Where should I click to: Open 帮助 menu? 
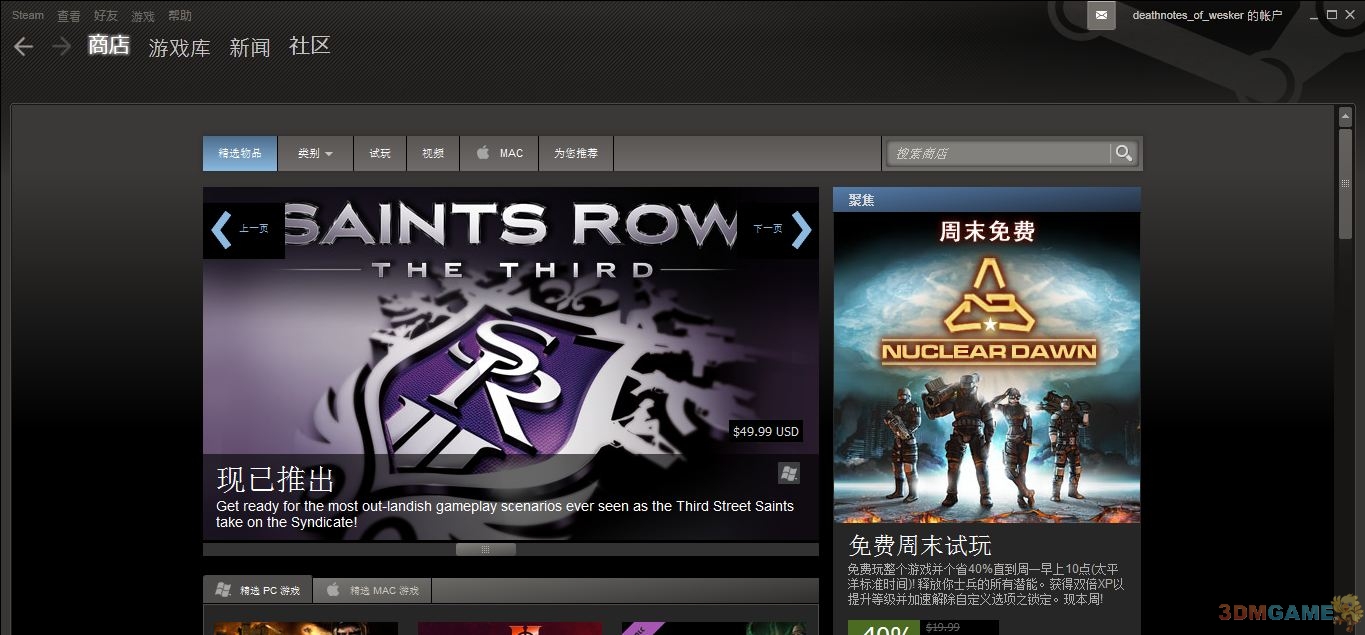coord(180,16)
